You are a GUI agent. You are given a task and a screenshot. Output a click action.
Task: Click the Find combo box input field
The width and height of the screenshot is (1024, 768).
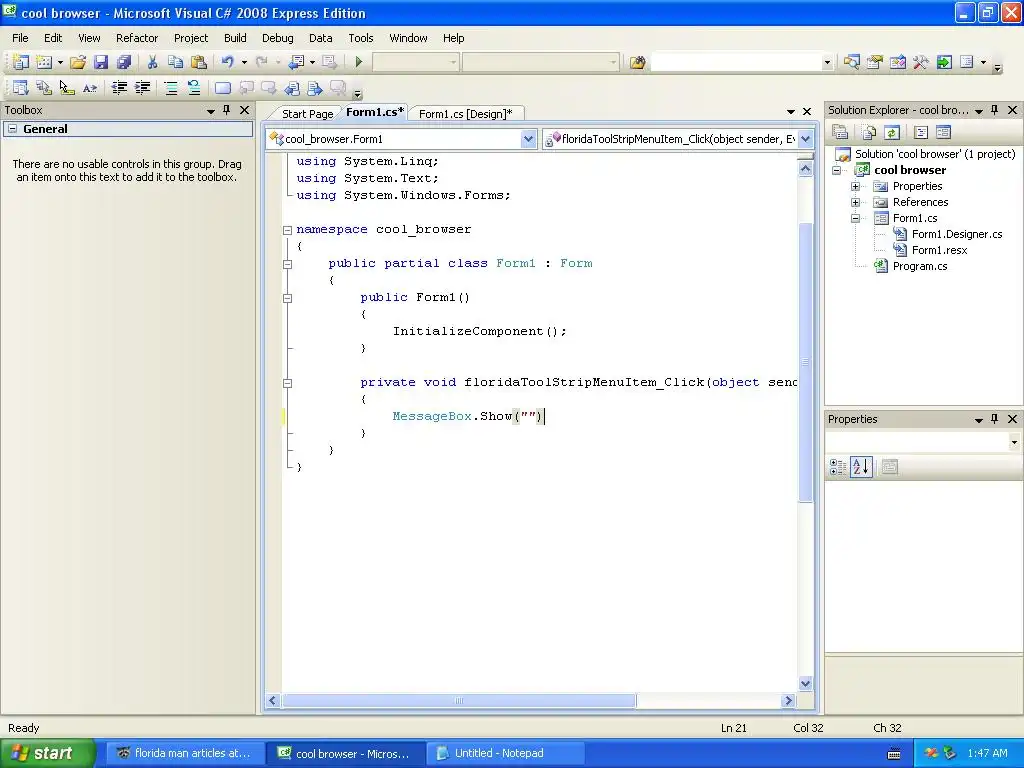(735, 62)
